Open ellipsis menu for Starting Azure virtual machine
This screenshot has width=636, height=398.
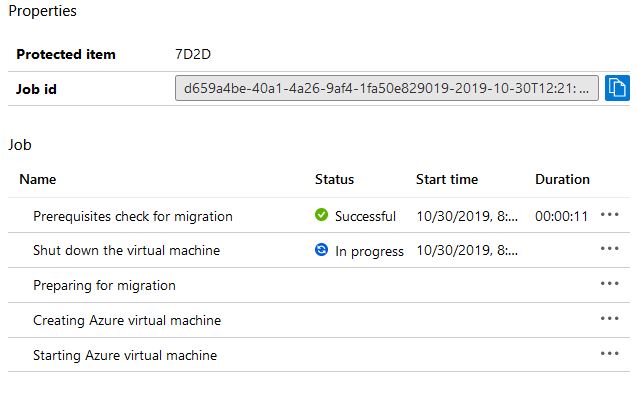pyautogui.click(x=609, y=353)
